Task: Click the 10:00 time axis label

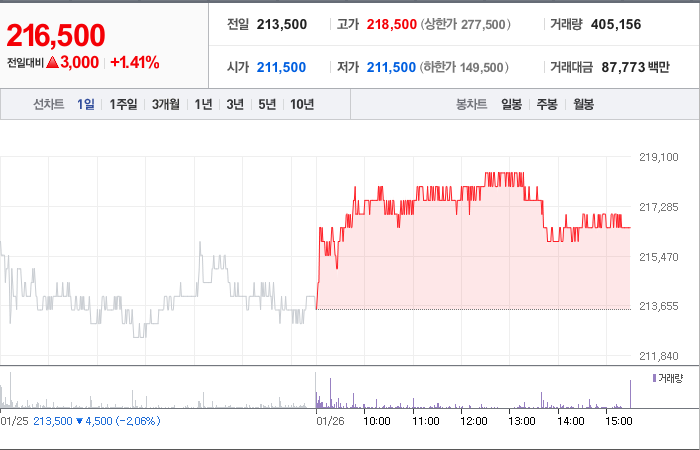Action: pos(377,421)
